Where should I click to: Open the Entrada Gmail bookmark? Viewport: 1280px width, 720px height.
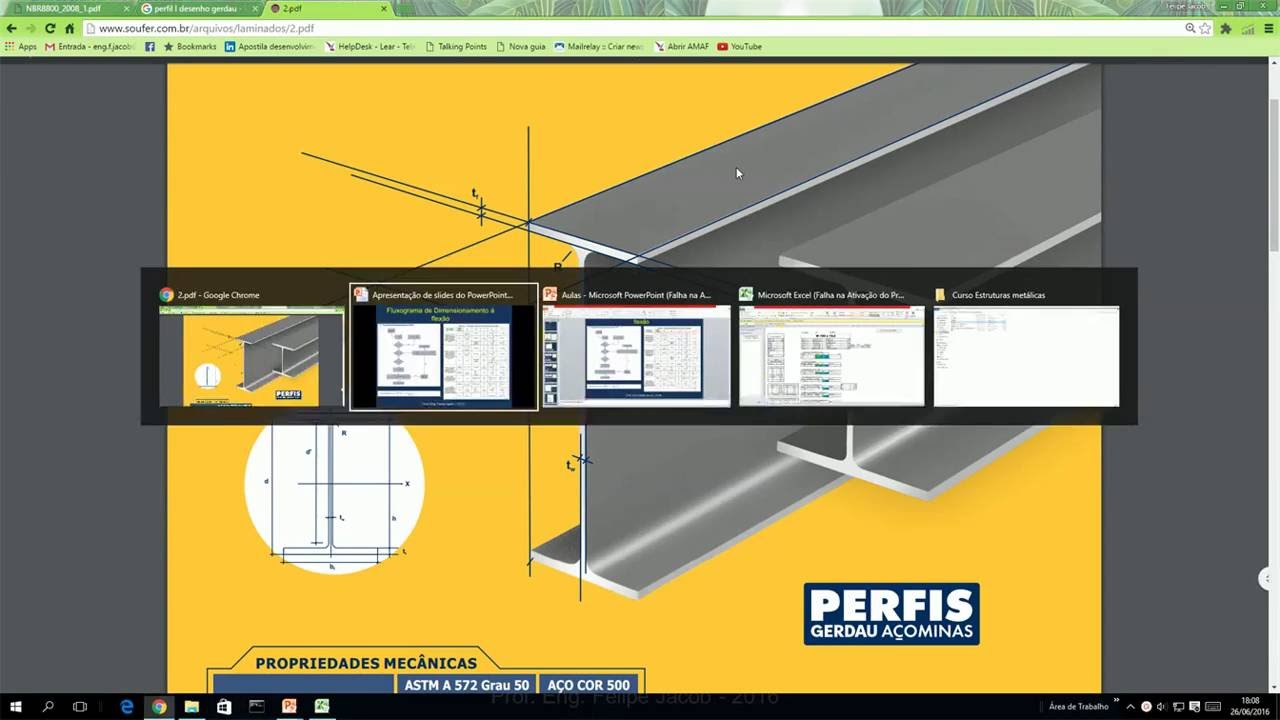pos(89,46)
